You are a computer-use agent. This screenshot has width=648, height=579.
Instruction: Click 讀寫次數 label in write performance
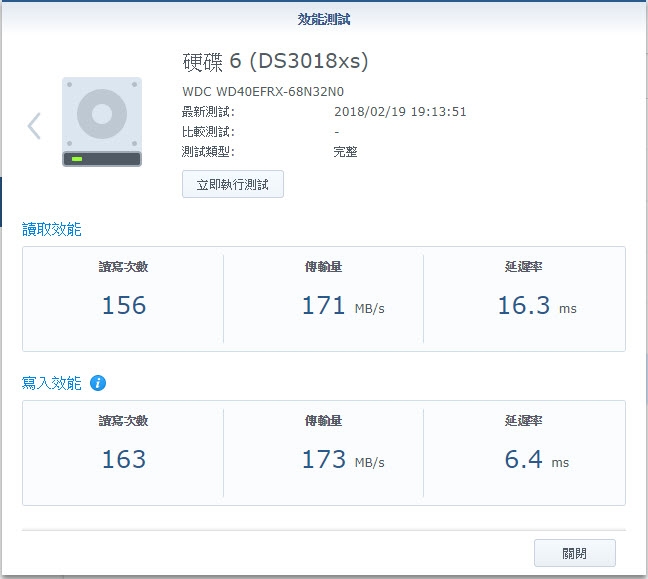pyautogui.click(x=123, y=421)
